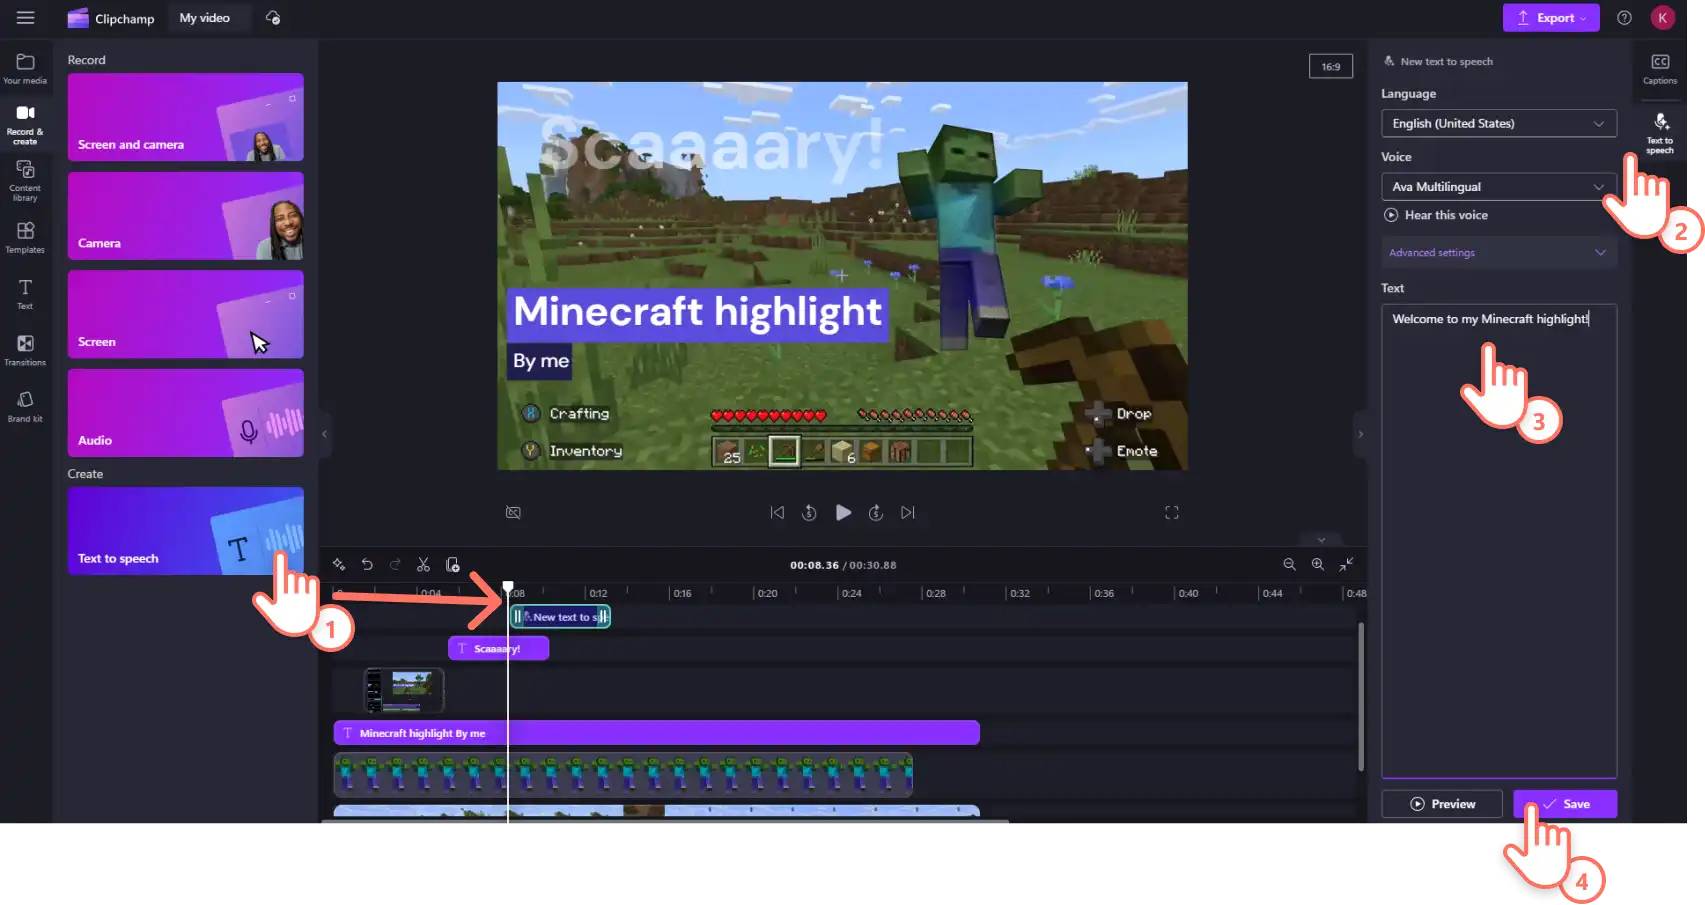1705x905 pixels.
Task: Click the timeline vertical scrollbar
Action: tap(1361, 697)
